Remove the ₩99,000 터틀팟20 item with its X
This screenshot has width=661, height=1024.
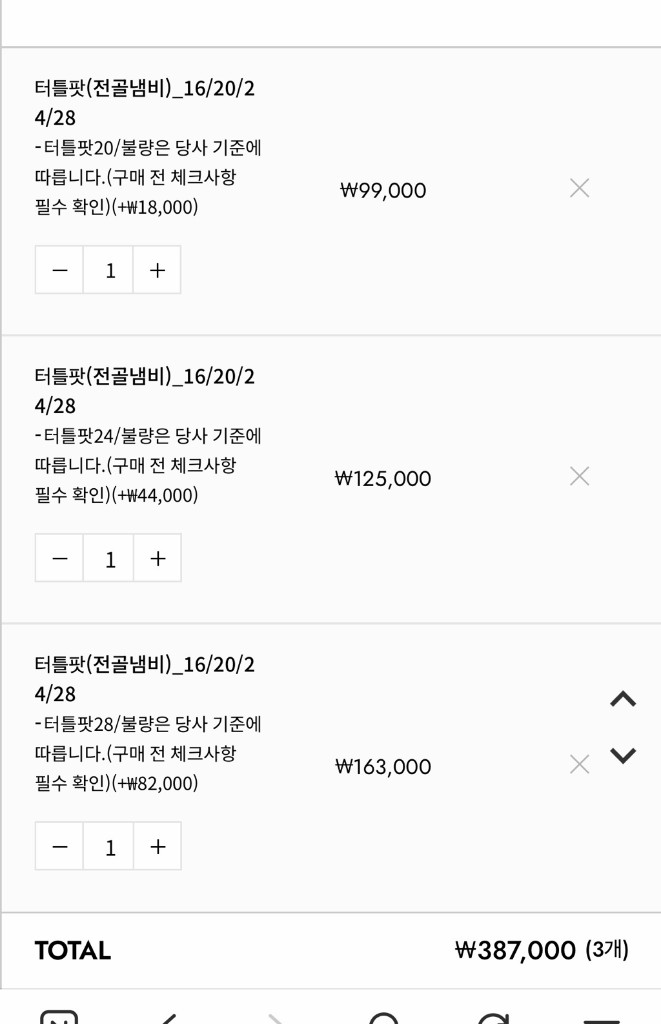tap(579, 188)
